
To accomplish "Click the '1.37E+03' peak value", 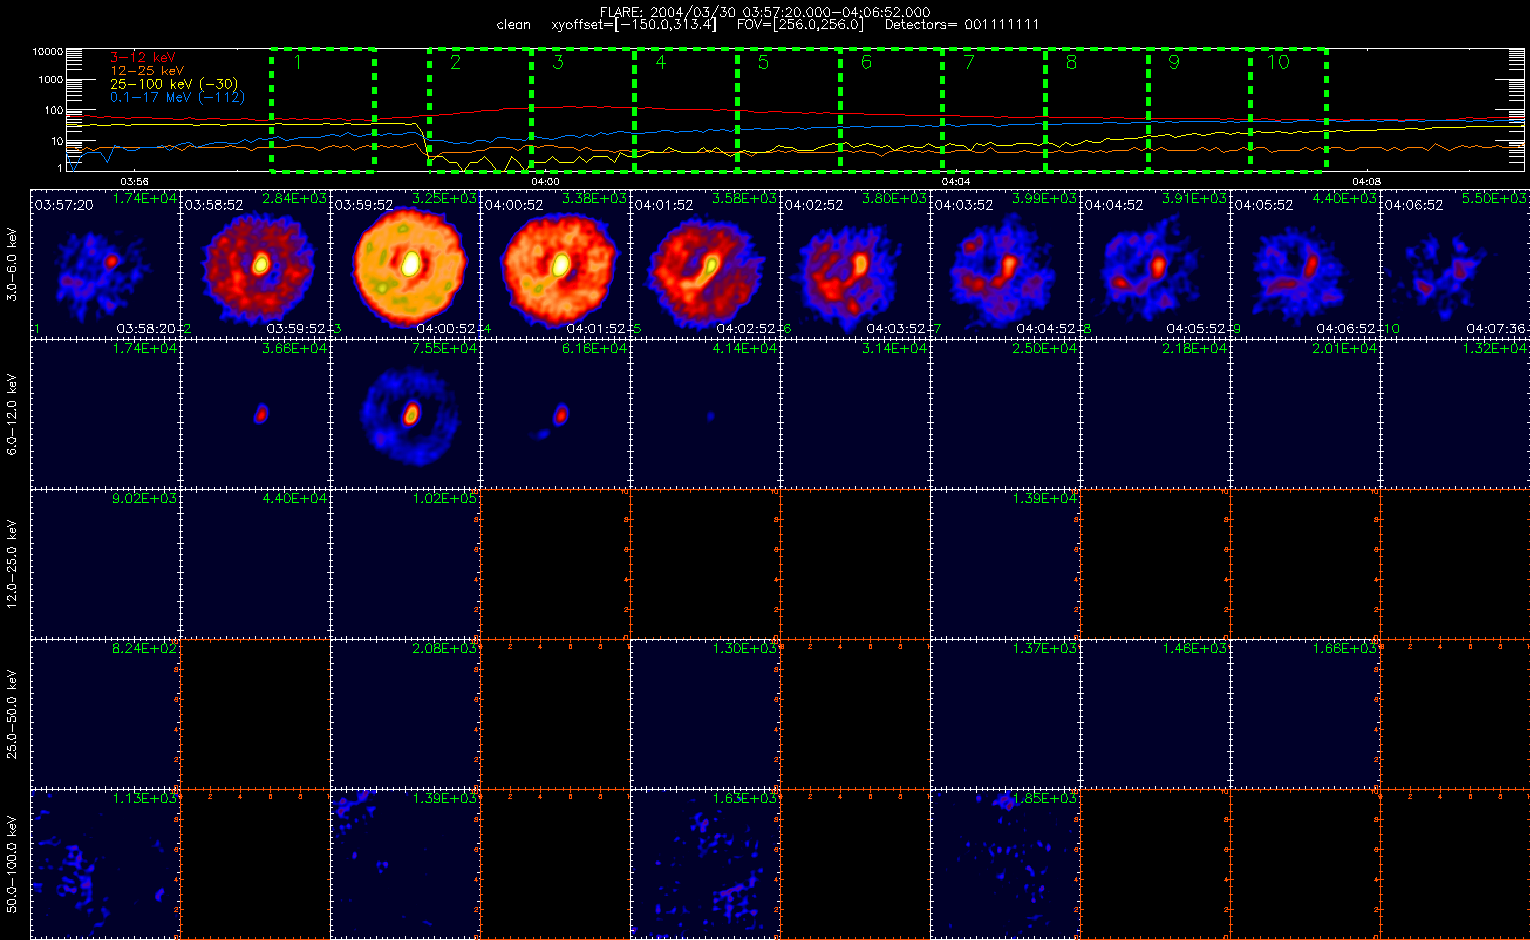I will point(1045,649).
